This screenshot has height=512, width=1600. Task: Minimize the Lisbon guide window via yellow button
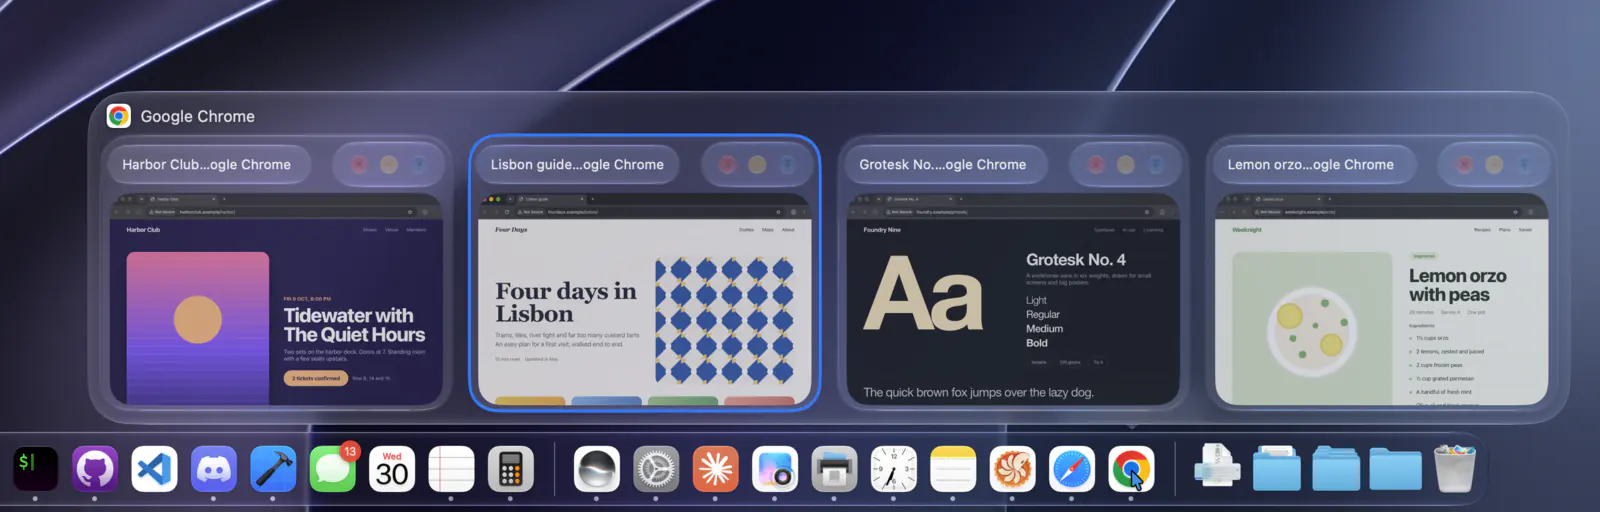tap(757, 164)
